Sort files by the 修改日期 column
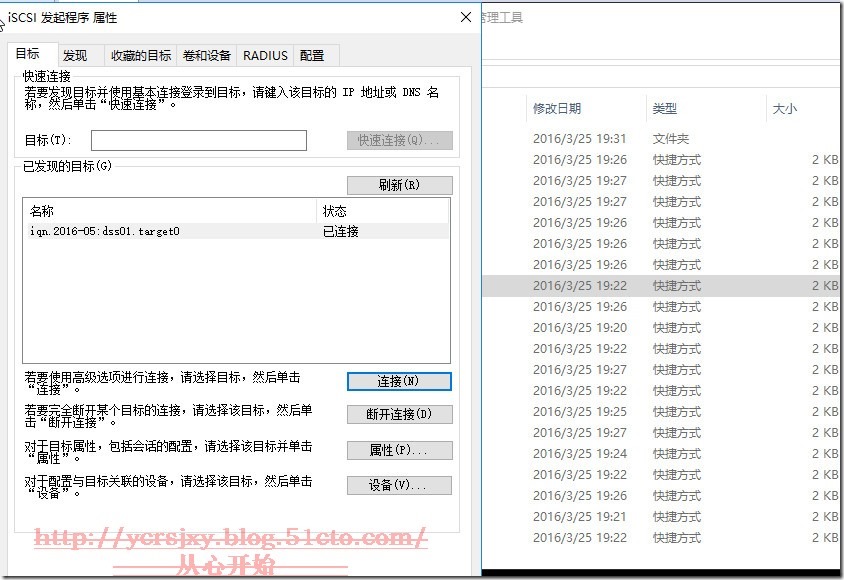 coord(556,108)
